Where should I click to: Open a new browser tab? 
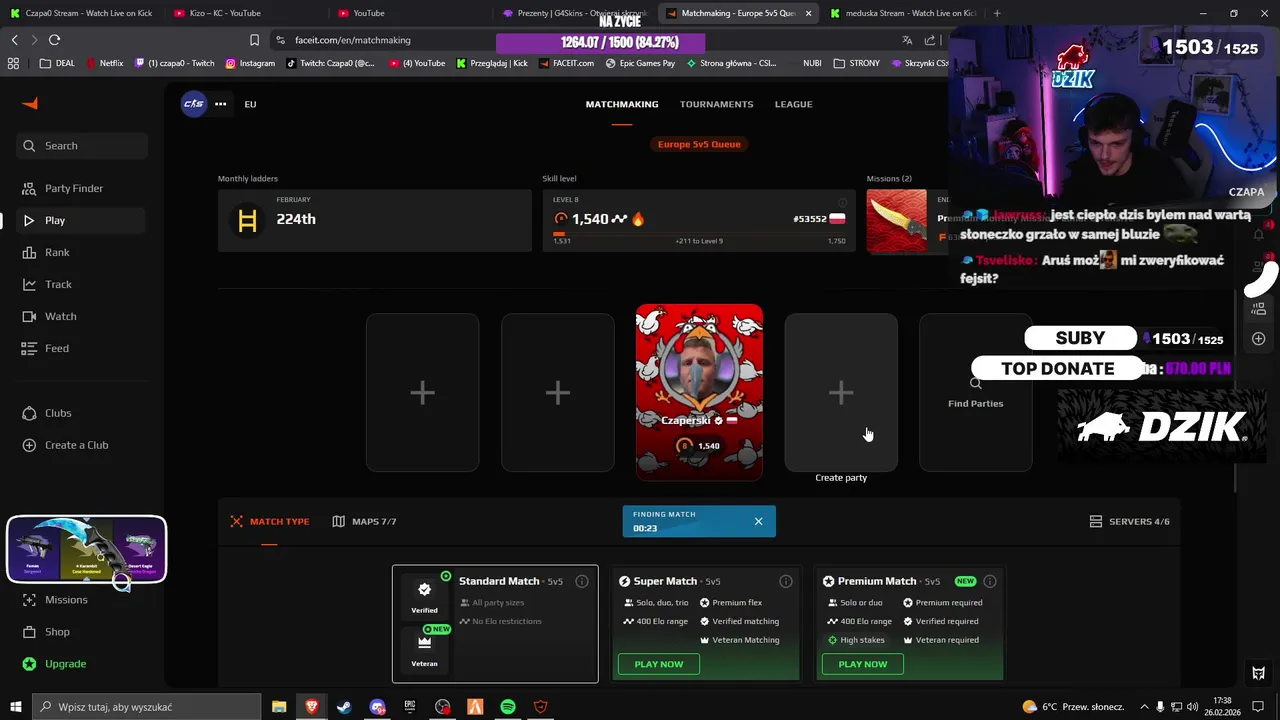click(x=997, y=13)
